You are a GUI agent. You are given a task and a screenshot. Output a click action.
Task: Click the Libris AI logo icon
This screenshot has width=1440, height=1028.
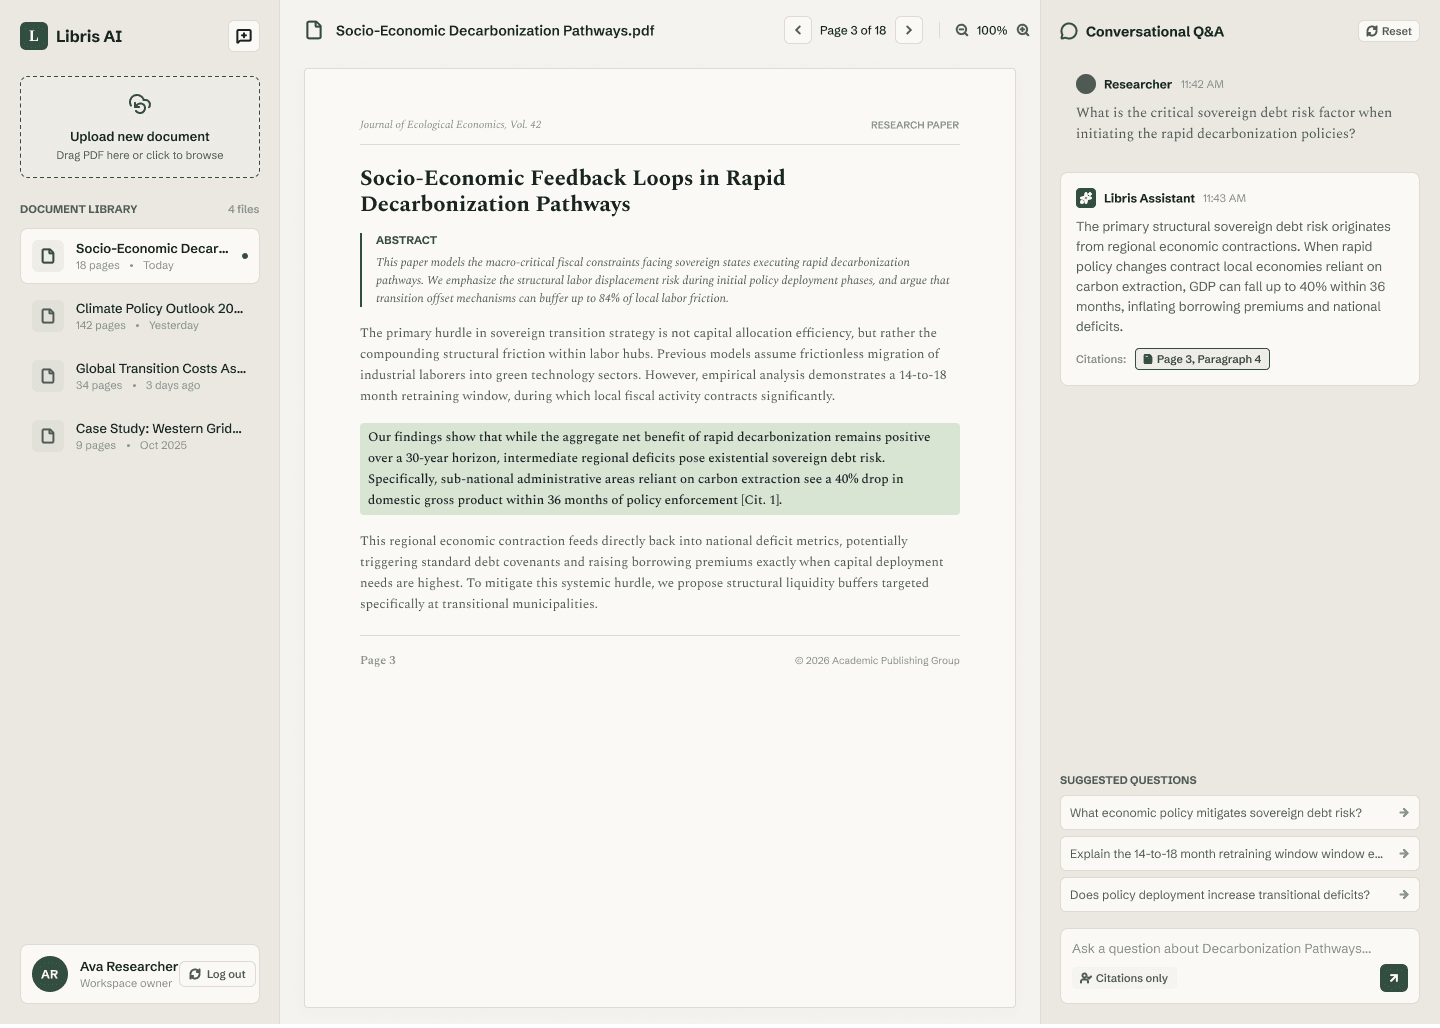pos(34,36)
